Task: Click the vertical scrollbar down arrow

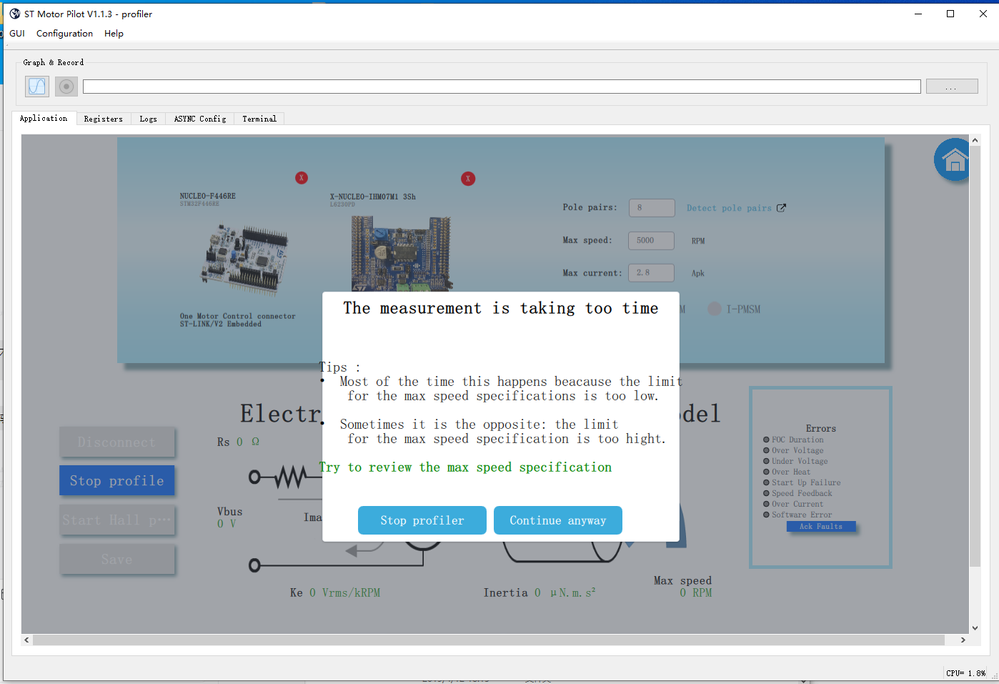Action: 975,629
